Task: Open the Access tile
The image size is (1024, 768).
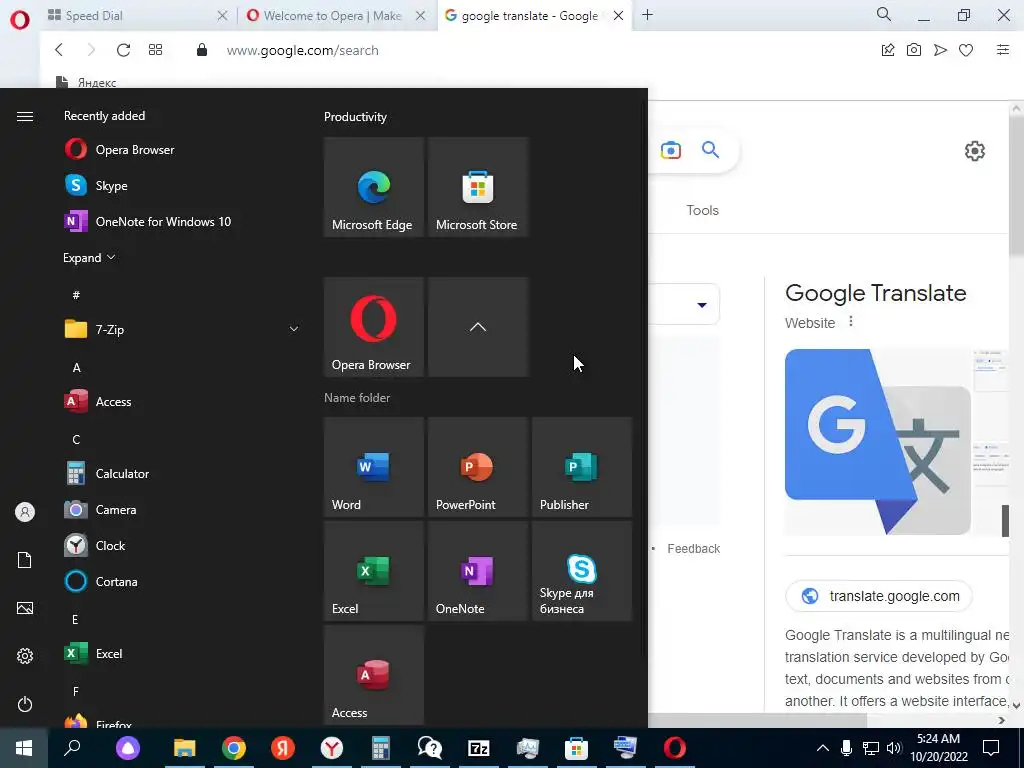Action: (374, 675)
